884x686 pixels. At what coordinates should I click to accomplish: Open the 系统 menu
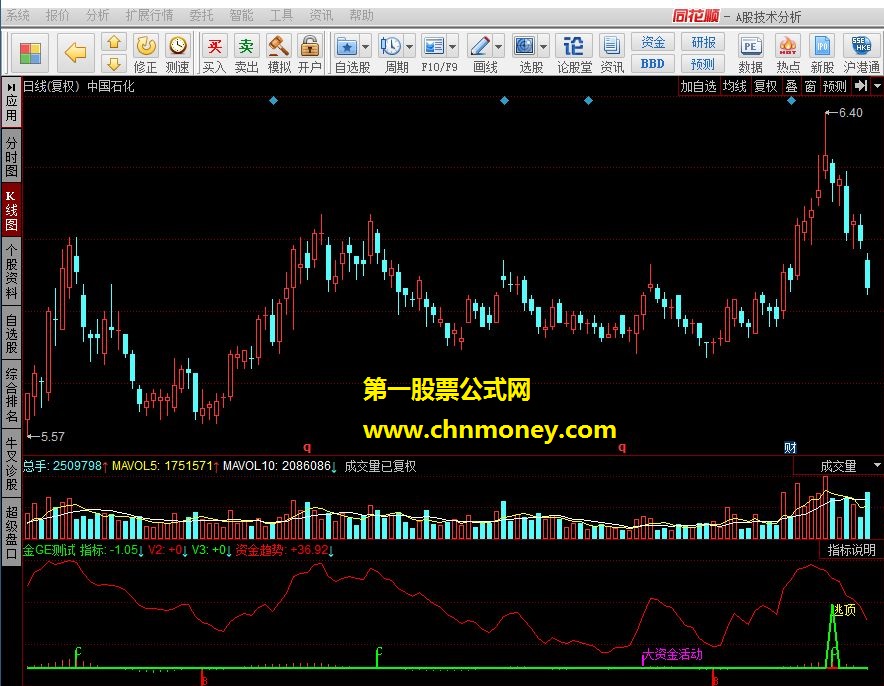[x=17, y=16]
